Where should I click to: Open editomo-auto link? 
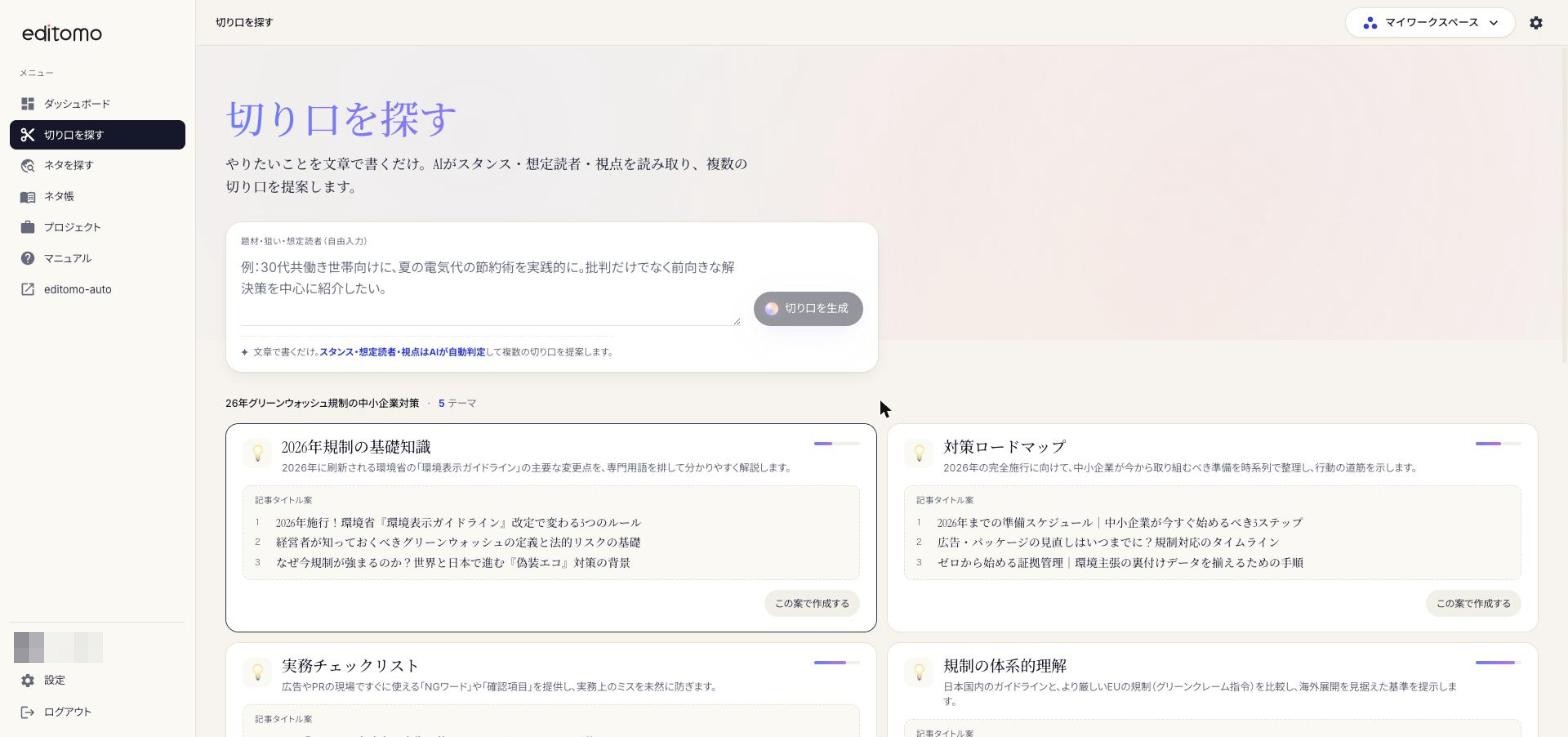click(97, 289)
